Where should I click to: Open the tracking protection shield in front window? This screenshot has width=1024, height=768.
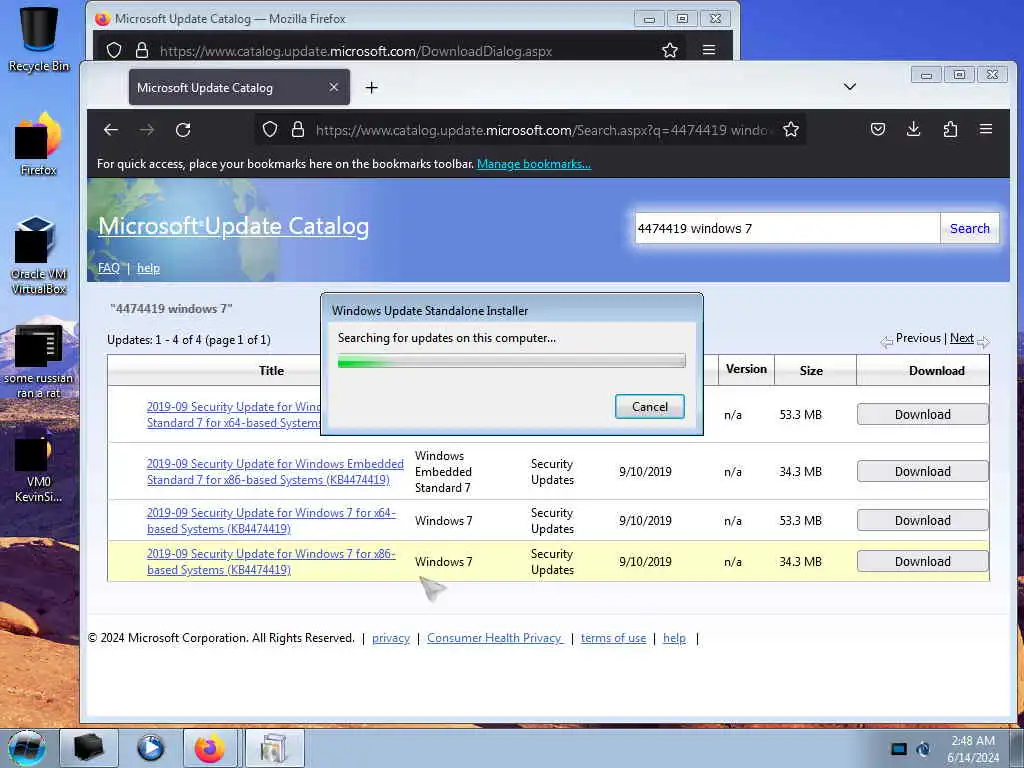click(270, 130)
